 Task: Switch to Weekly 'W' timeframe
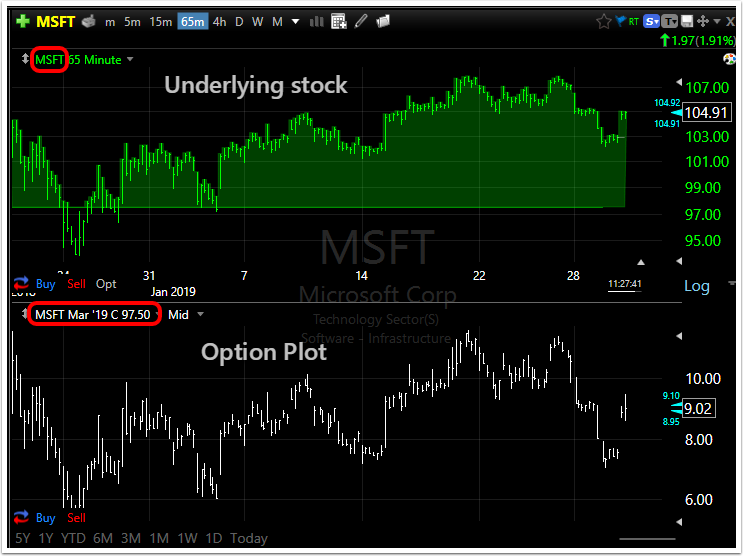click(x=257, y=22)
